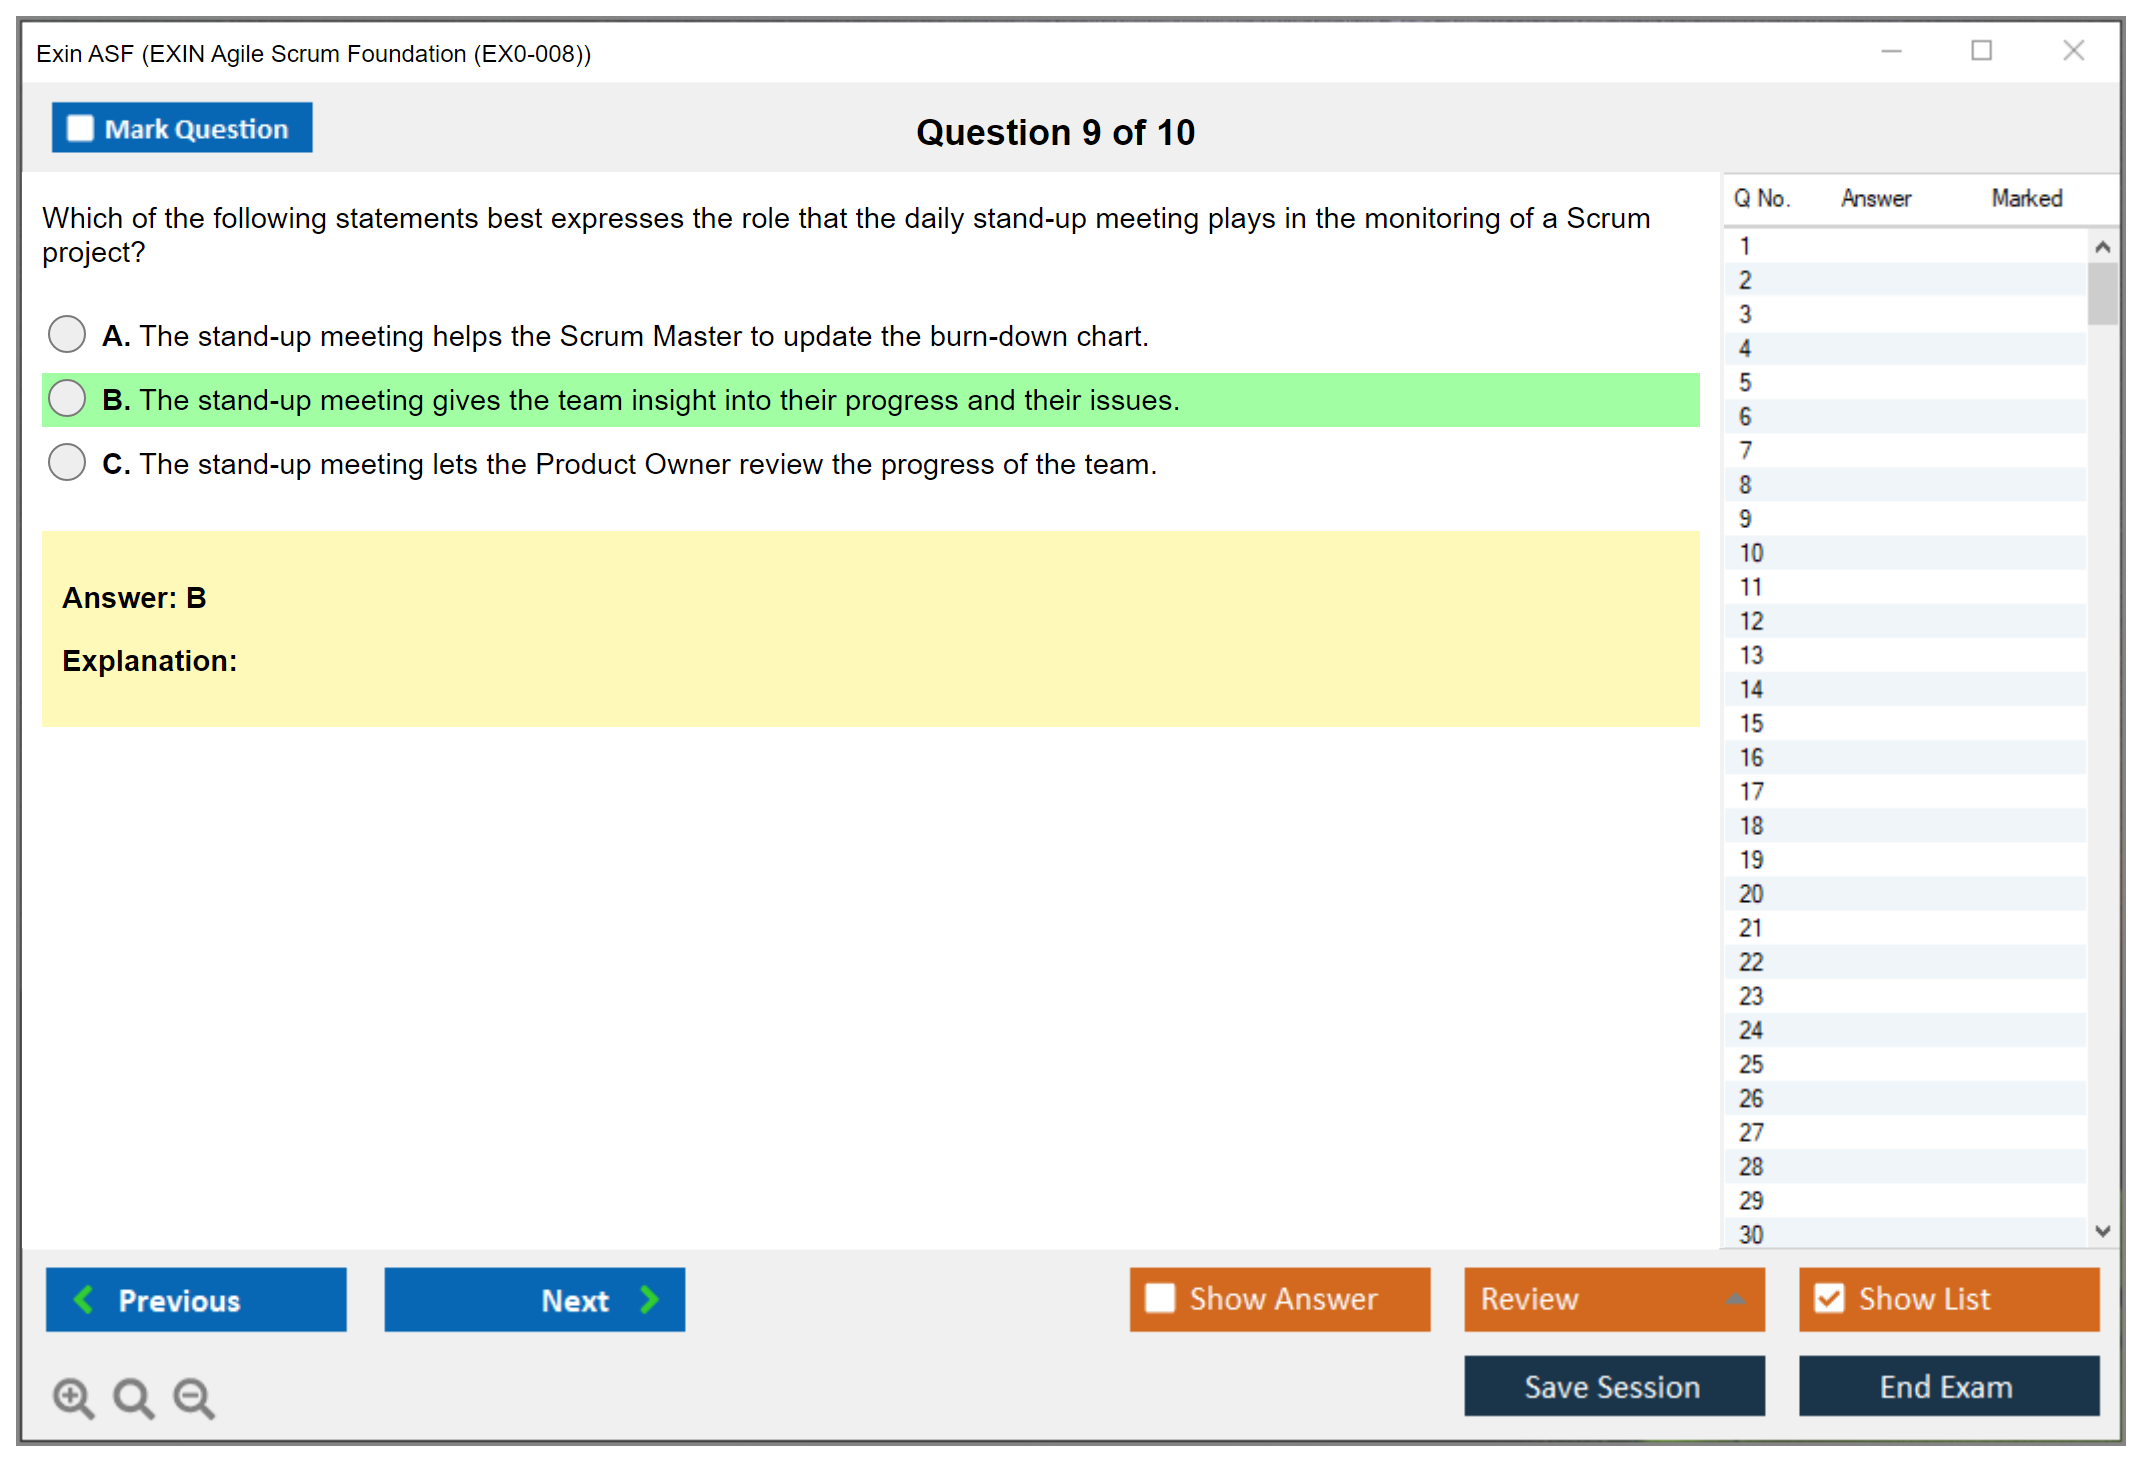
Task: Select answer option A radio button
Action: point(67,334)
